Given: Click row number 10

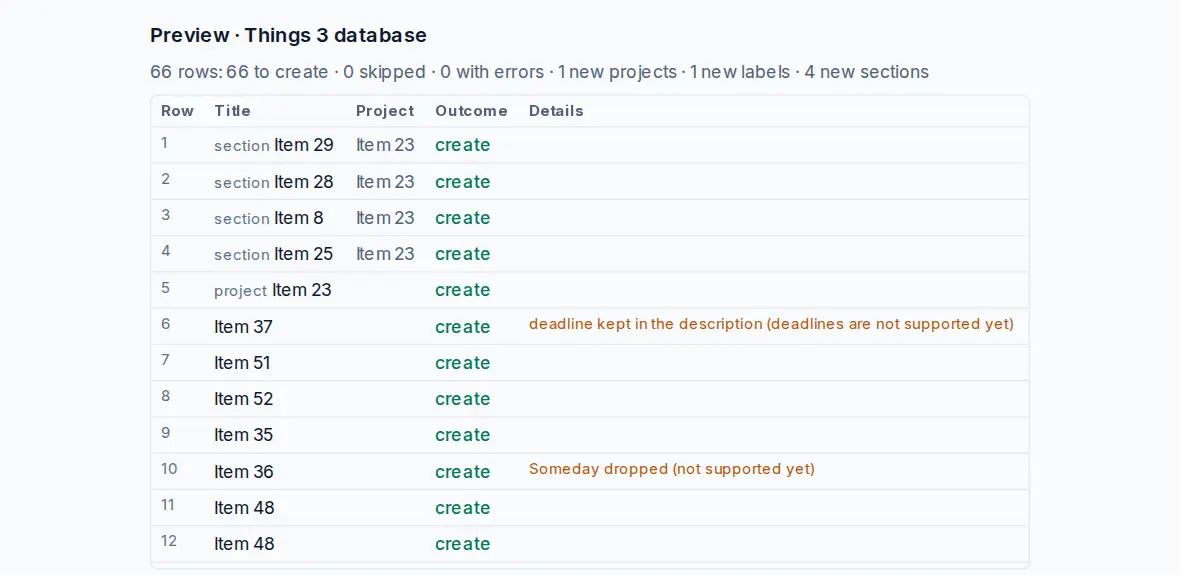Looking at the screenshot, I should click(x=169, y=469).
